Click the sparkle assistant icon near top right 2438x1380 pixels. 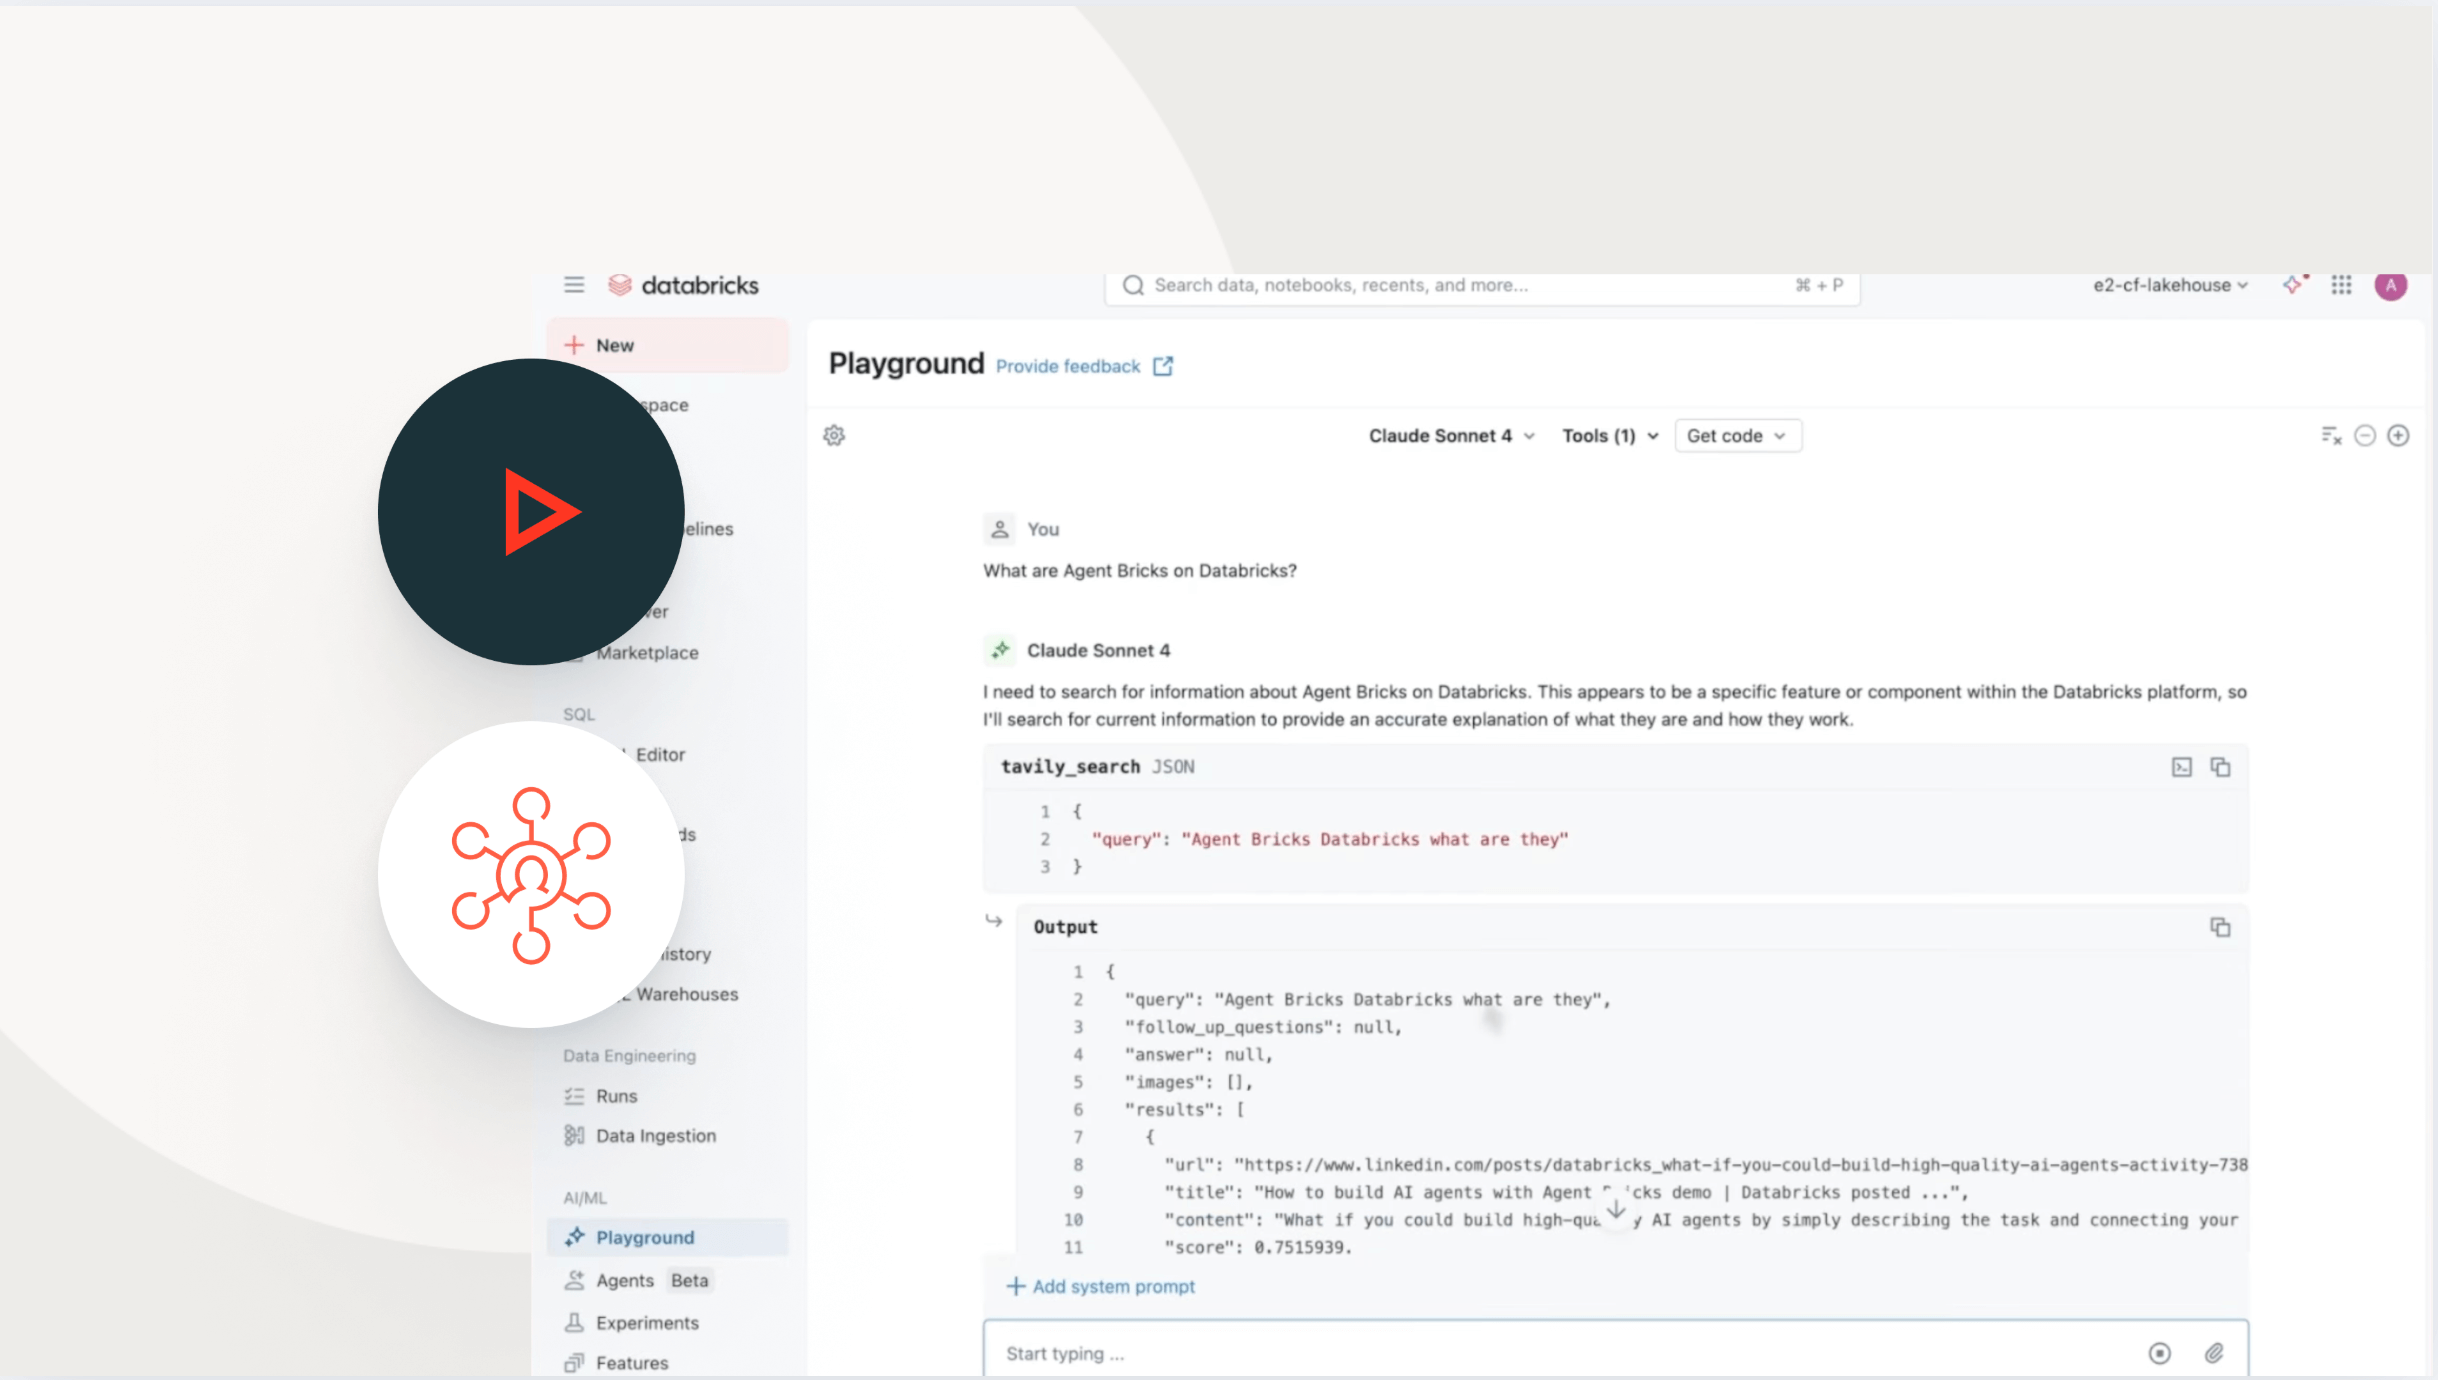point(2292,285)
